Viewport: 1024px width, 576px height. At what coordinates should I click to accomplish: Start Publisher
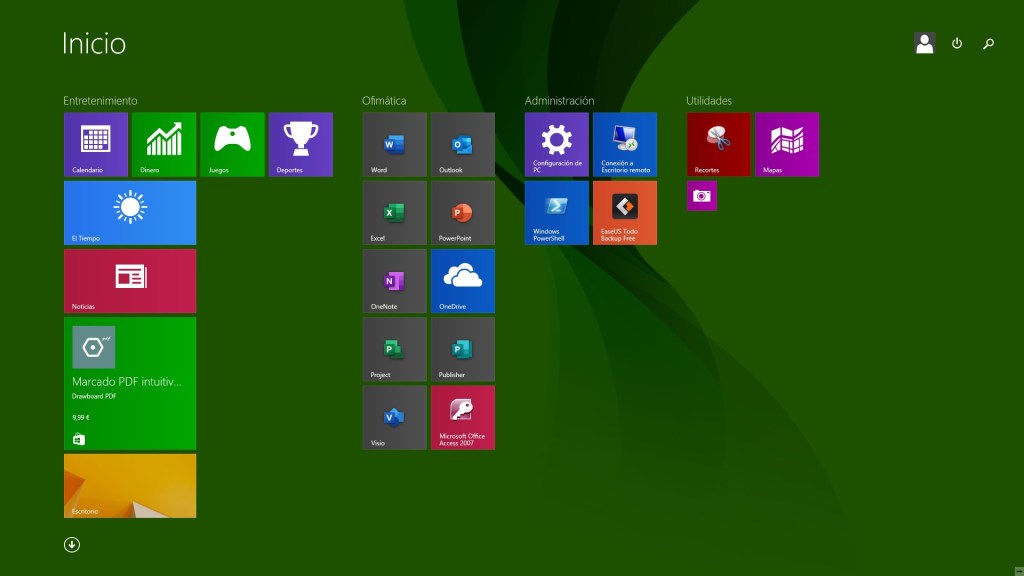coord(462,349)
